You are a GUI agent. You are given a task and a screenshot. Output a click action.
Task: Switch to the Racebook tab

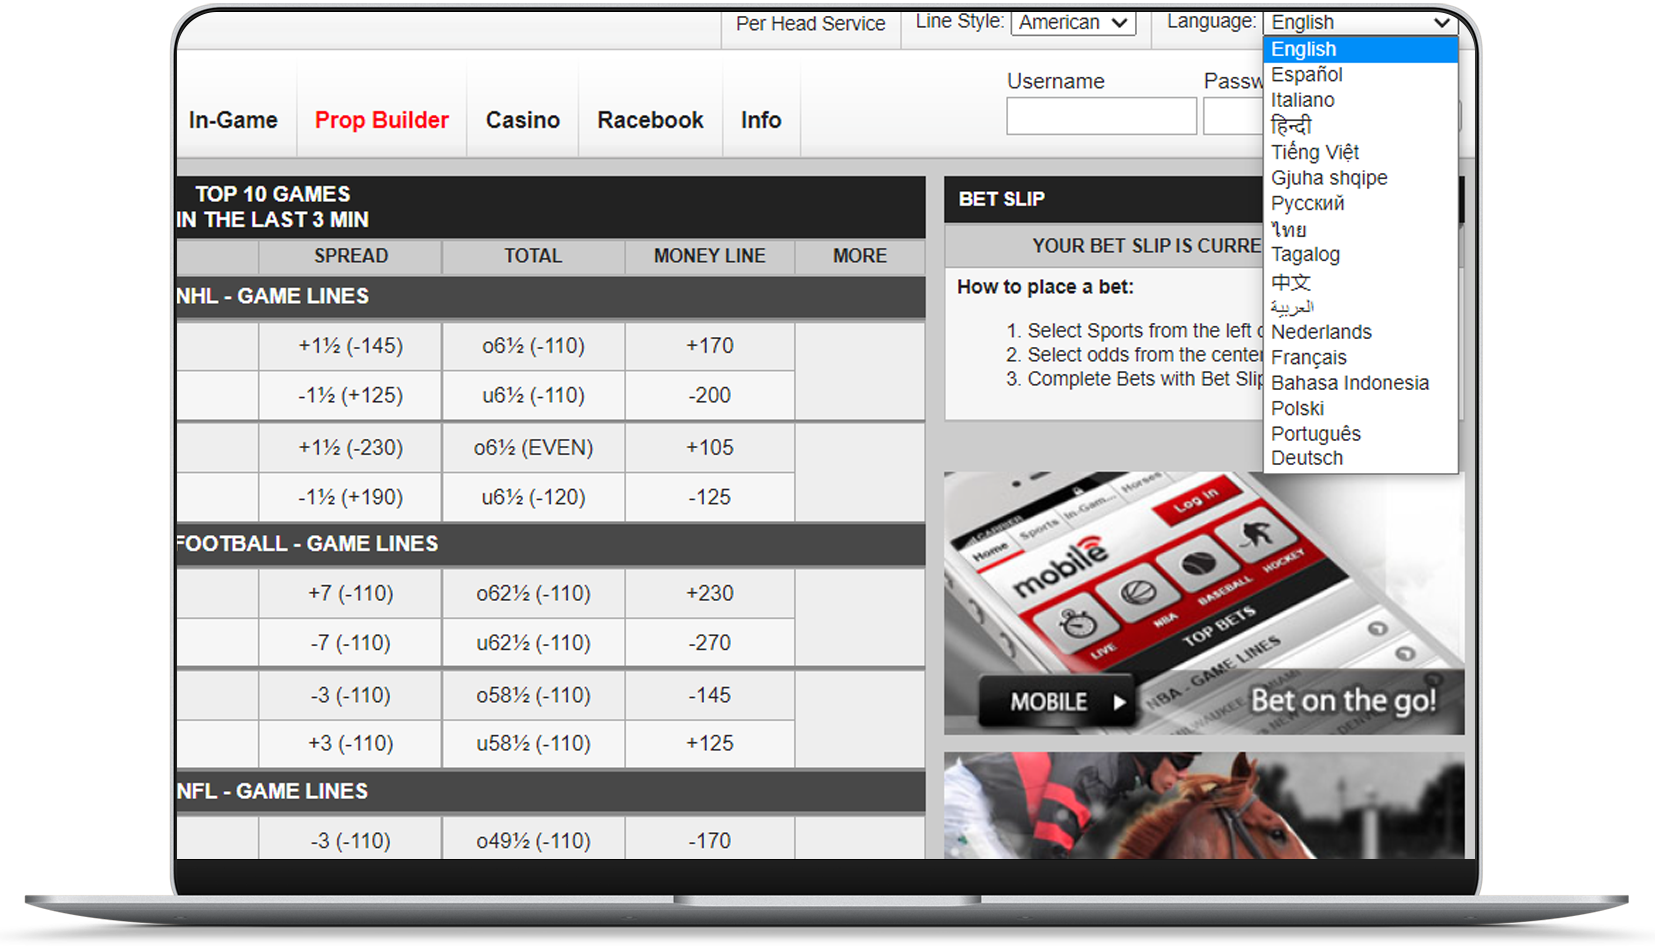click(x=651, y=120)
